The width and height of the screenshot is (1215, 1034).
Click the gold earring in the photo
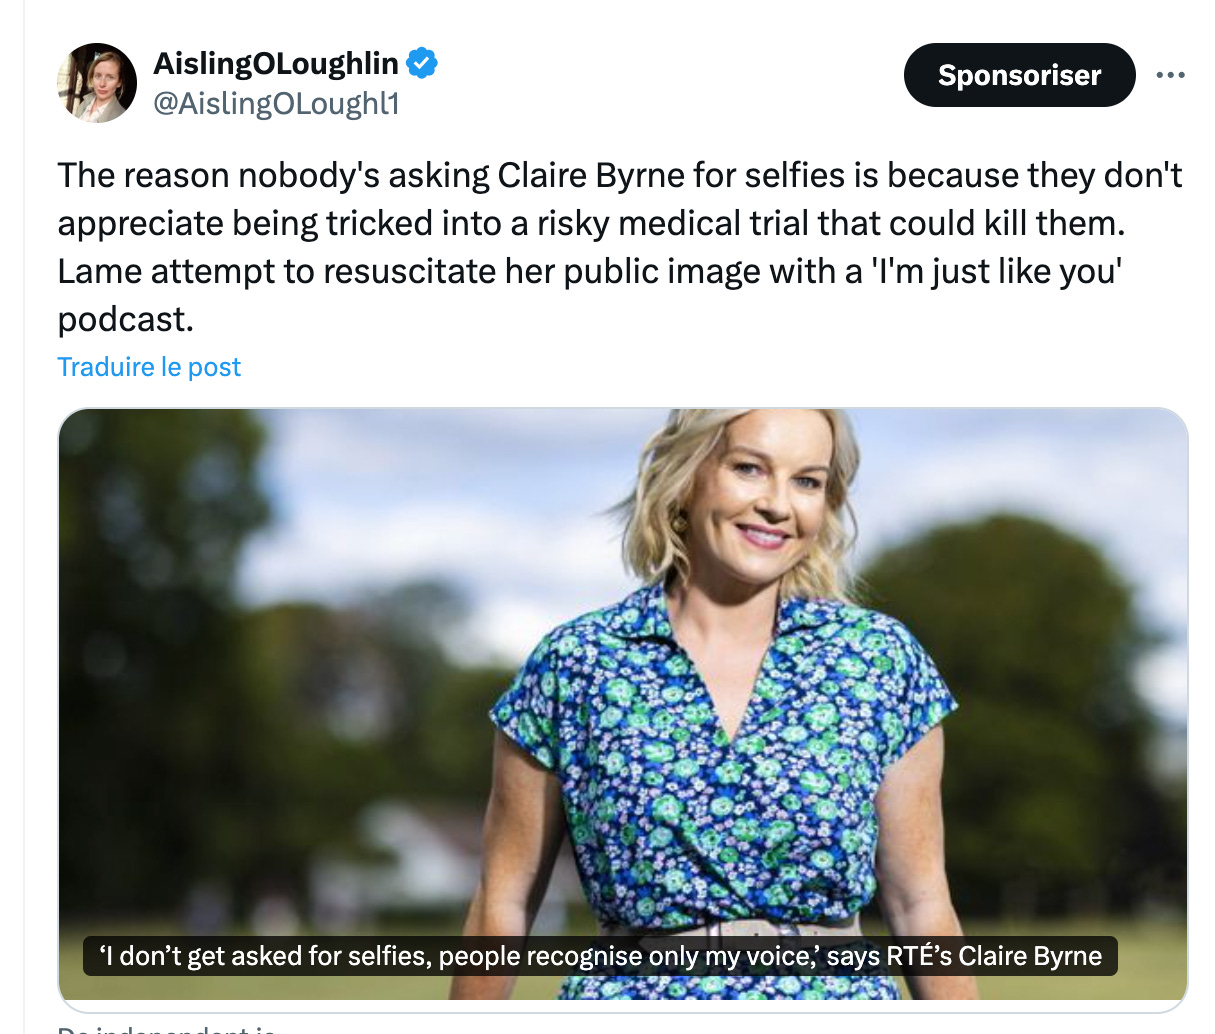[x=680, y=522]
